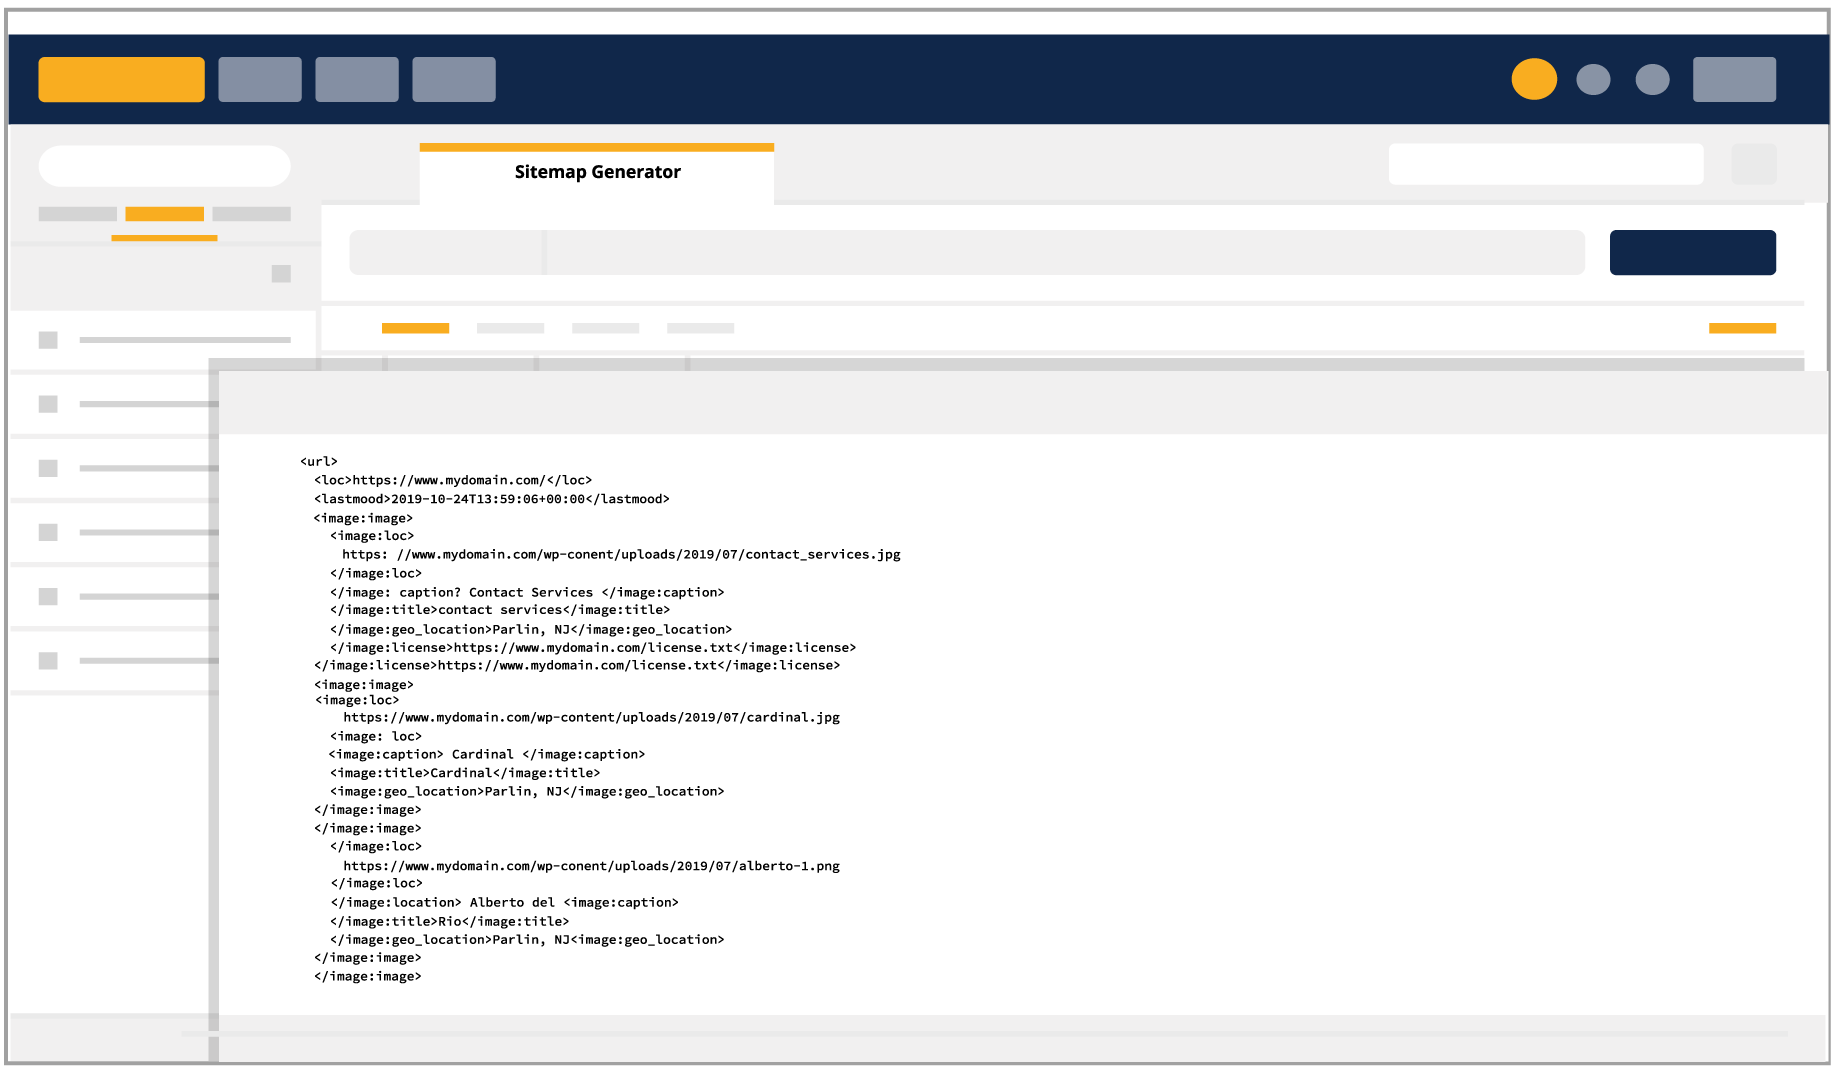Click the wide URL input bar
Image resolution: width=1835 pixels, height=1068 pixels.
[966, 253]
